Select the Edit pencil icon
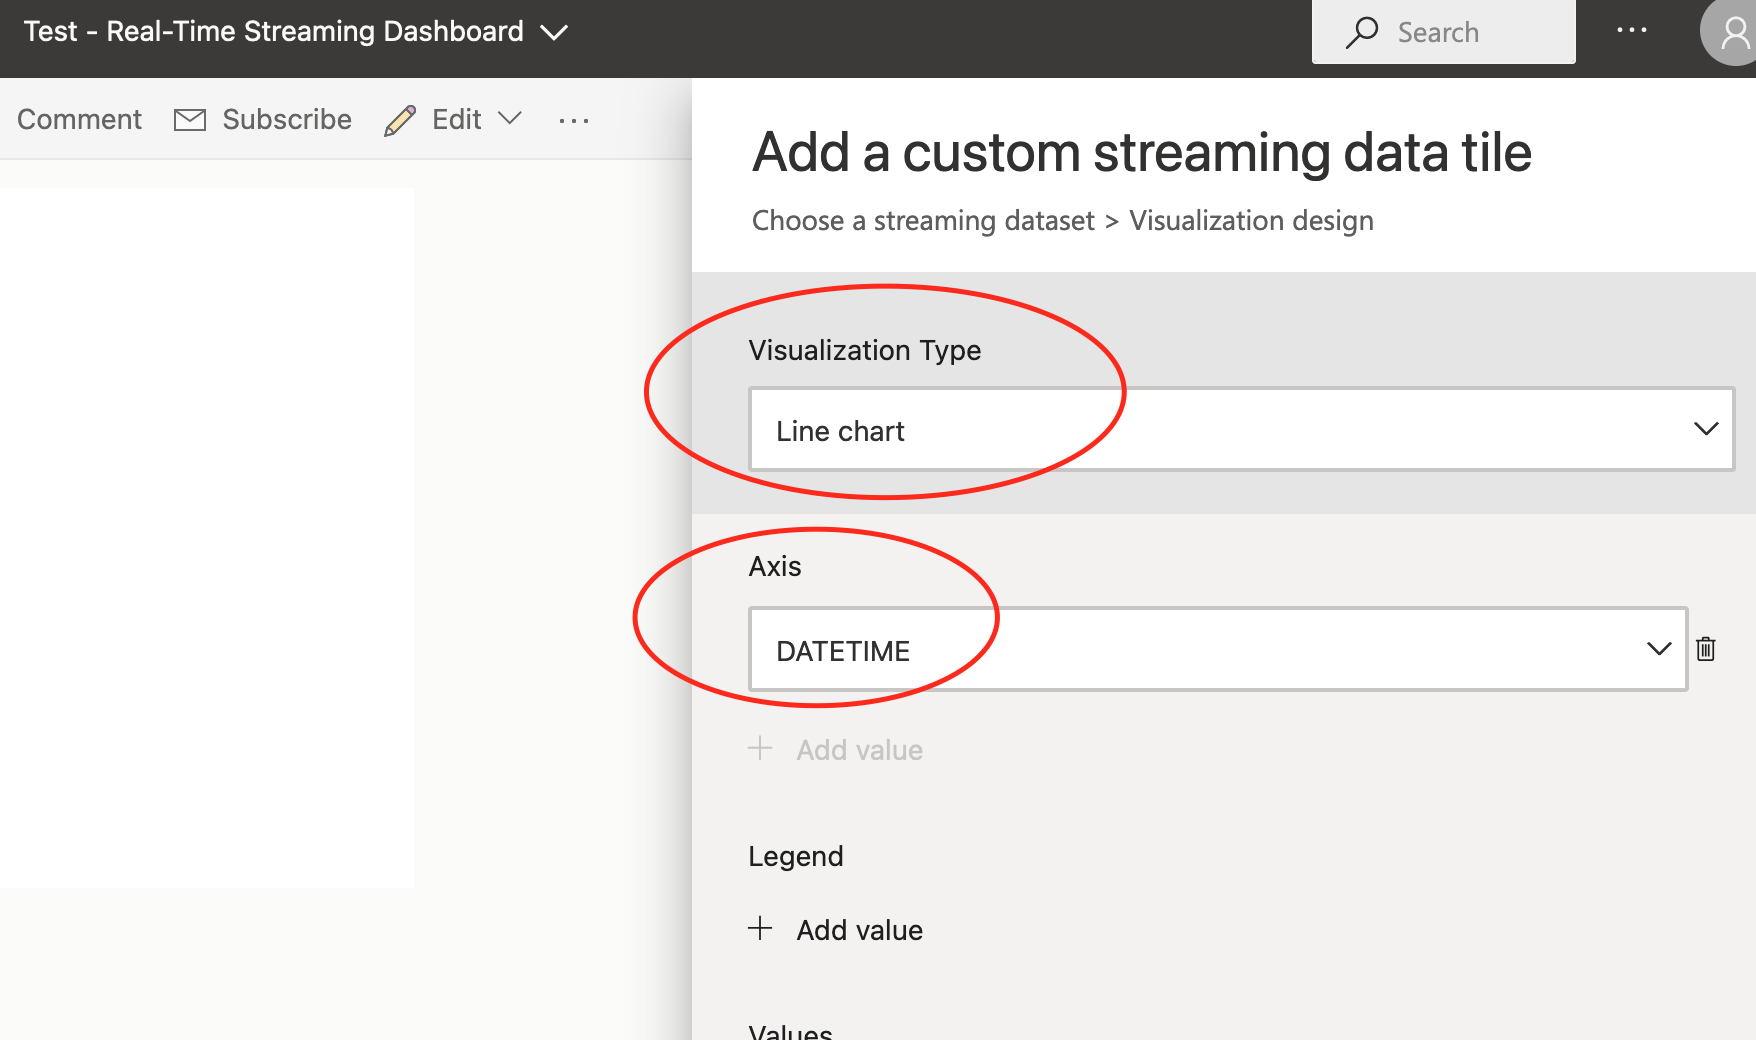Viewport: 1756px width, 1040px height. point(400,119)
